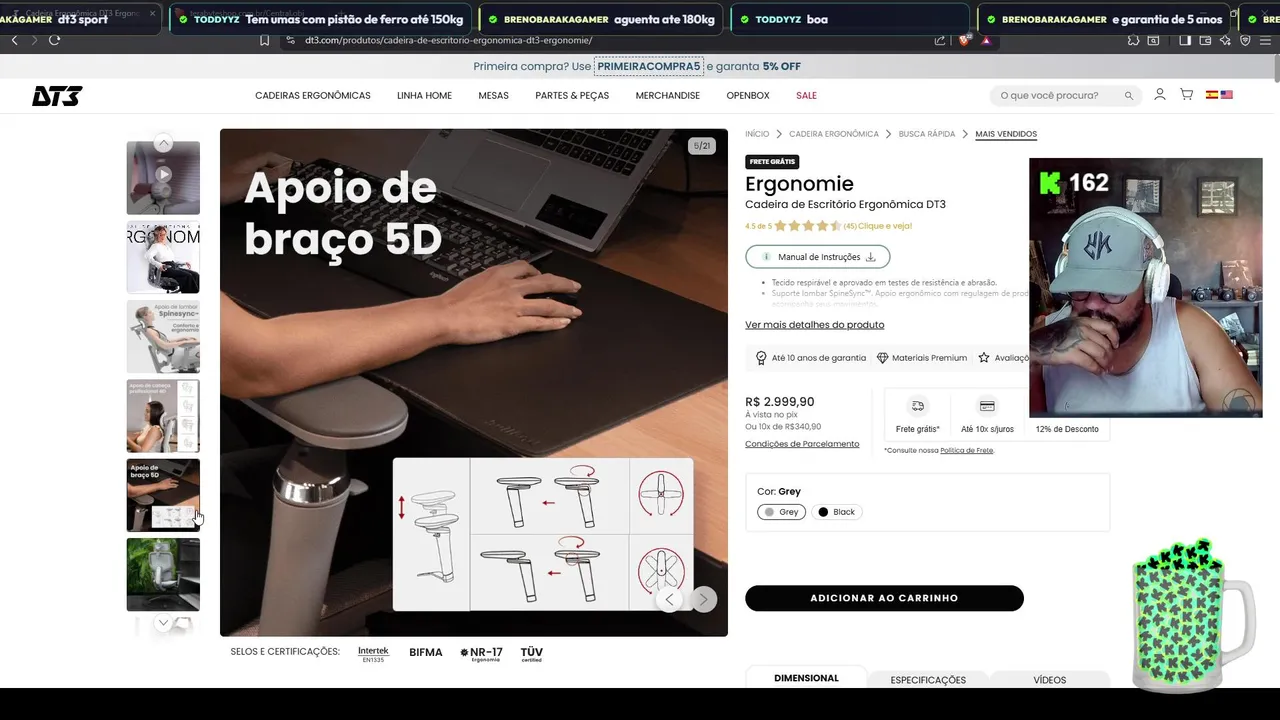Click the download icon on Manual de Instruções
Viewport: 1280px width, 720px height.
coord(870,257)
